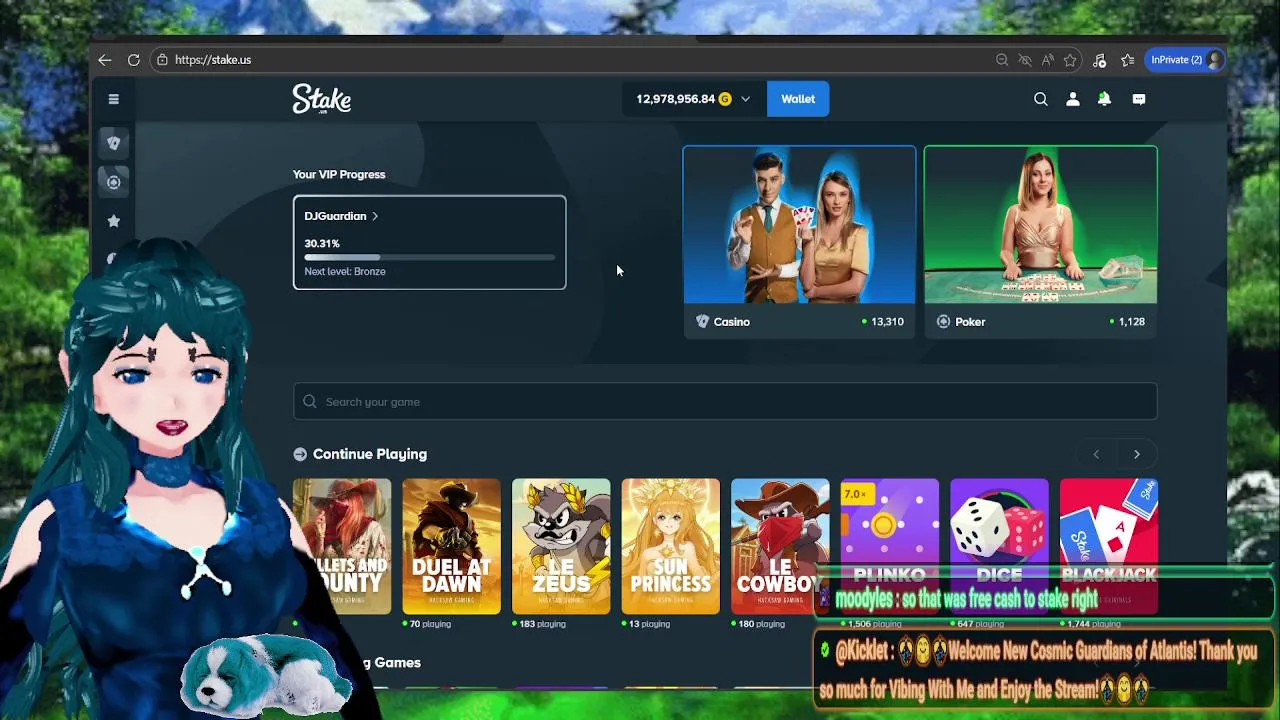The image size is (1280, 720).
Task: Click the star favourites icon in sidebar
Action: [x=114, y=221]
